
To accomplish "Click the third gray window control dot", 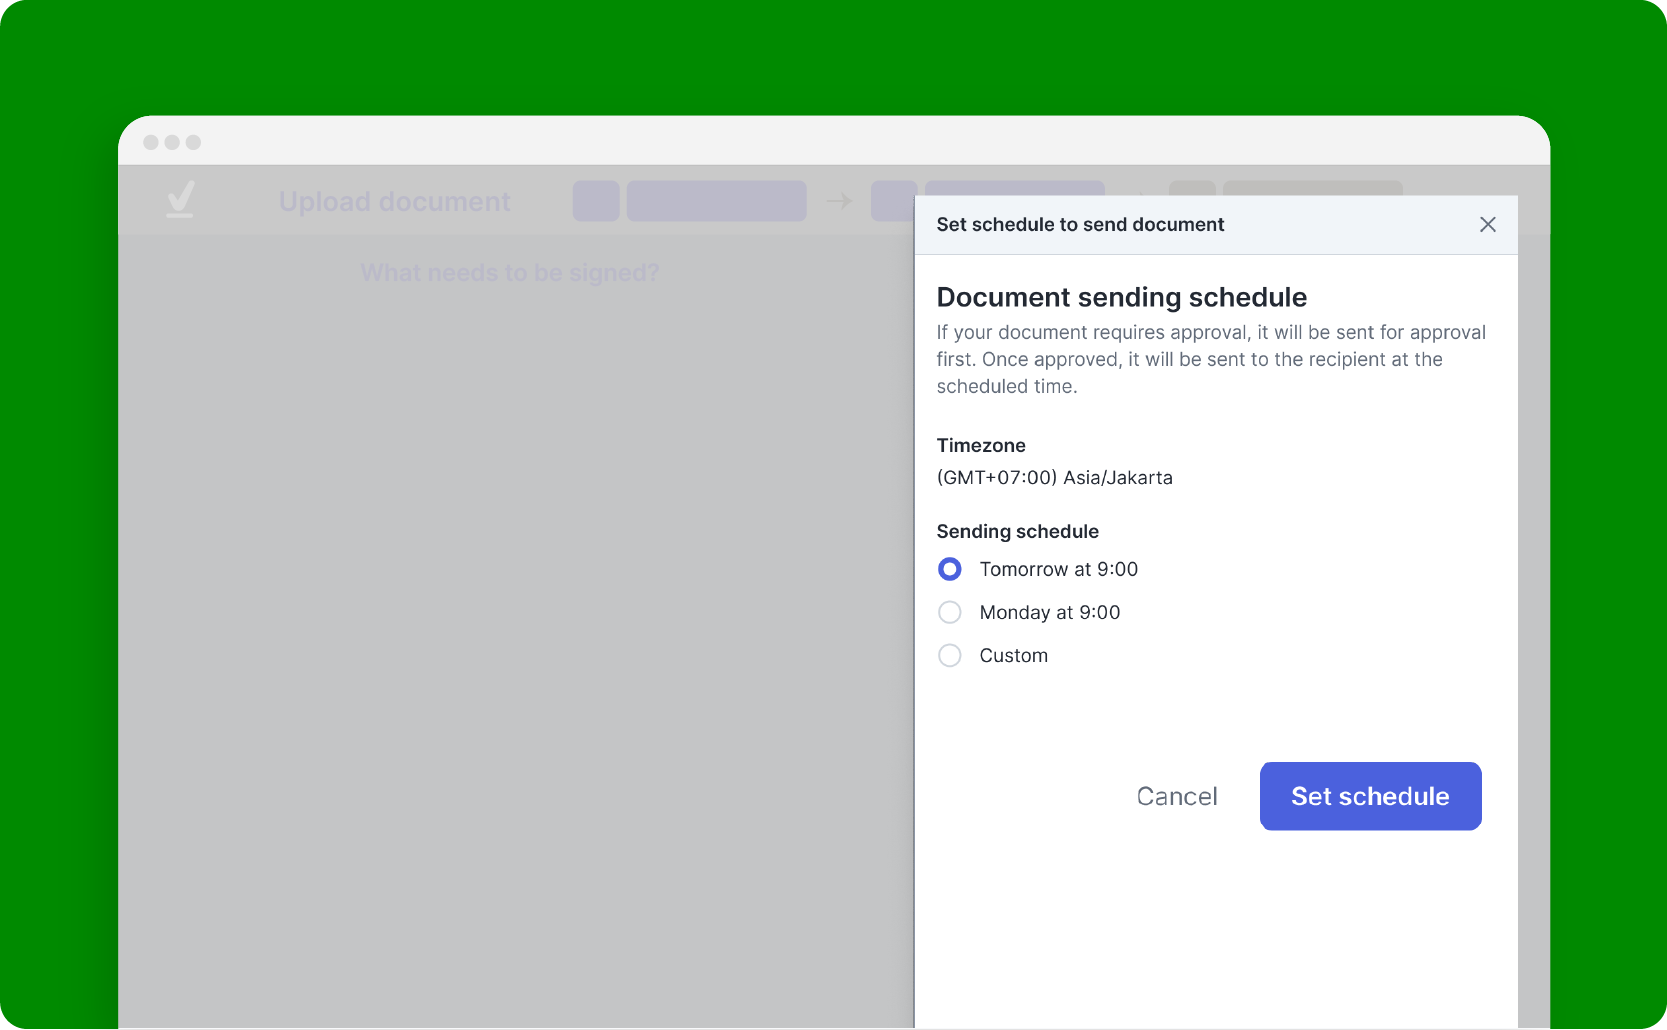I will (x=194, y=142).
